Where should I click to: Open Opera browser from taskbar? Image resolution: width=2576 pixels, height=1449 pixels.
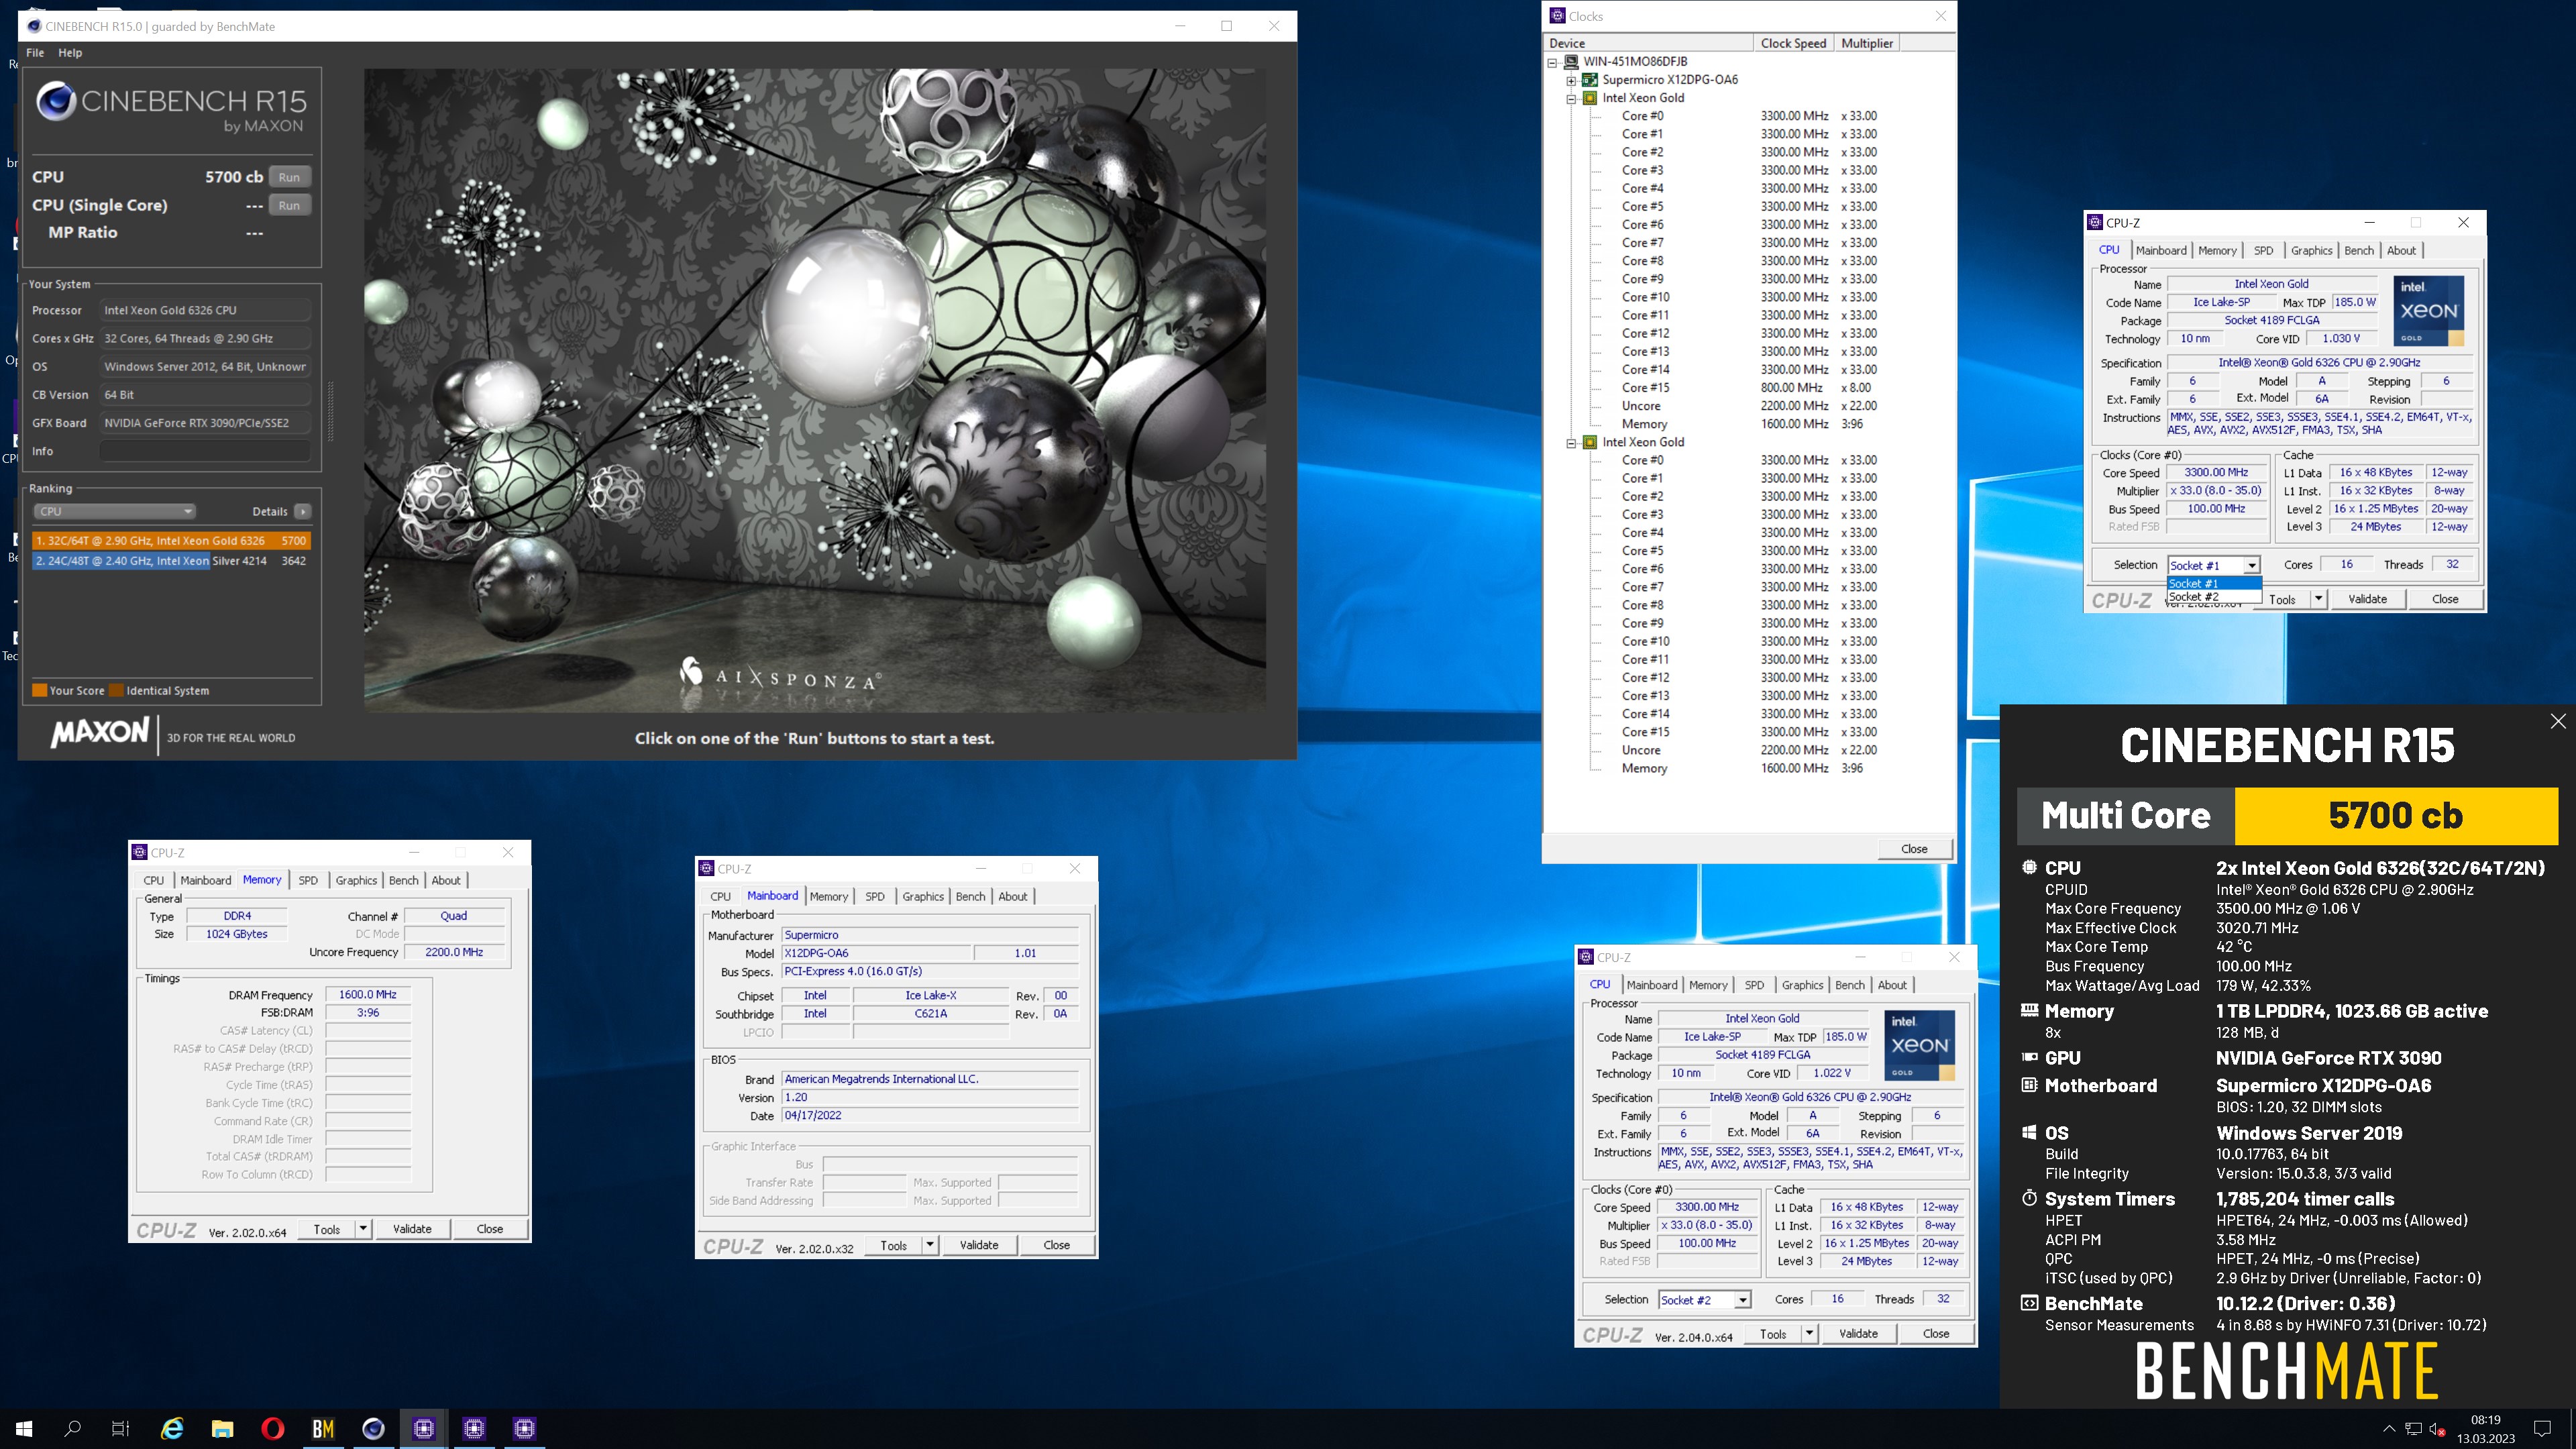(x=272, y=1428)
